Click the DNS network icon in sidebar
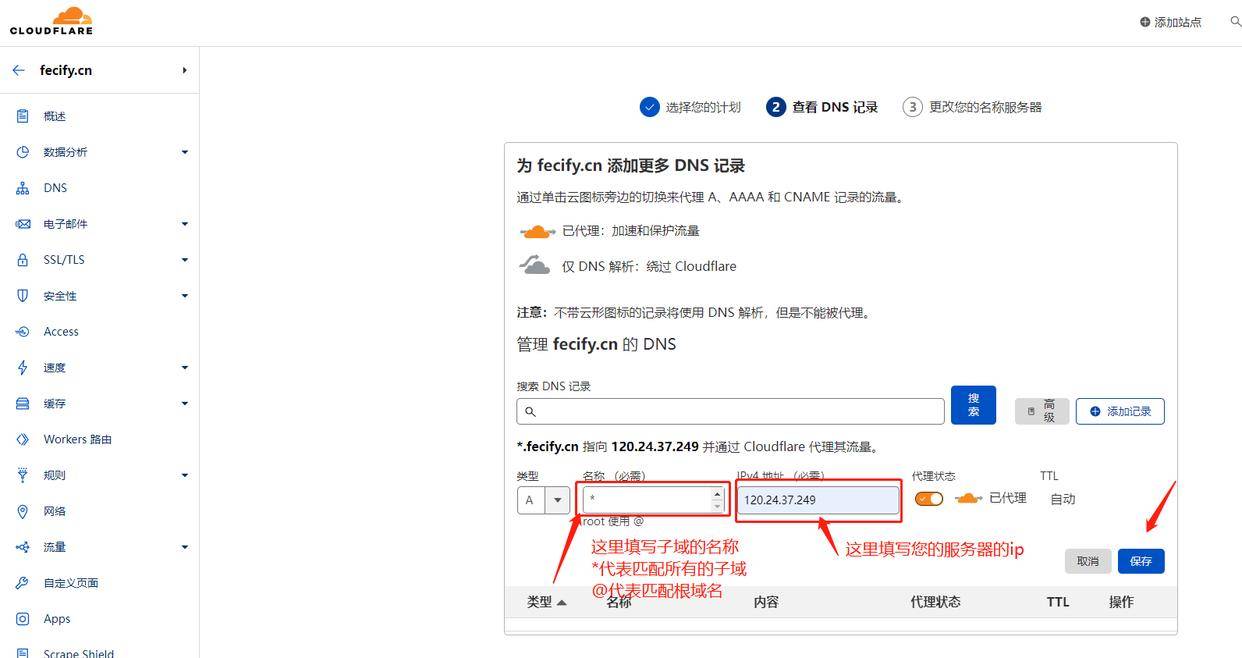Screen dimensions: 1242x658 (x=23, y=188)
